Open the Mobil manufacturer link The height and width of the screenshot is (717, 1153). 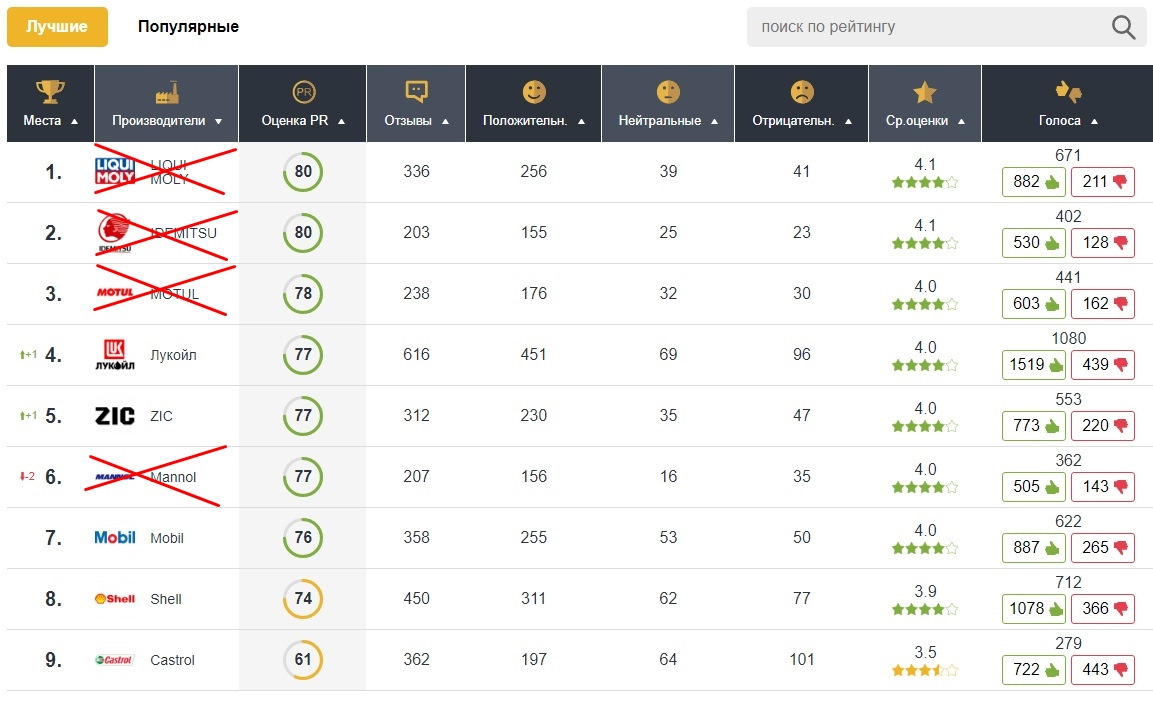point(167,538)
